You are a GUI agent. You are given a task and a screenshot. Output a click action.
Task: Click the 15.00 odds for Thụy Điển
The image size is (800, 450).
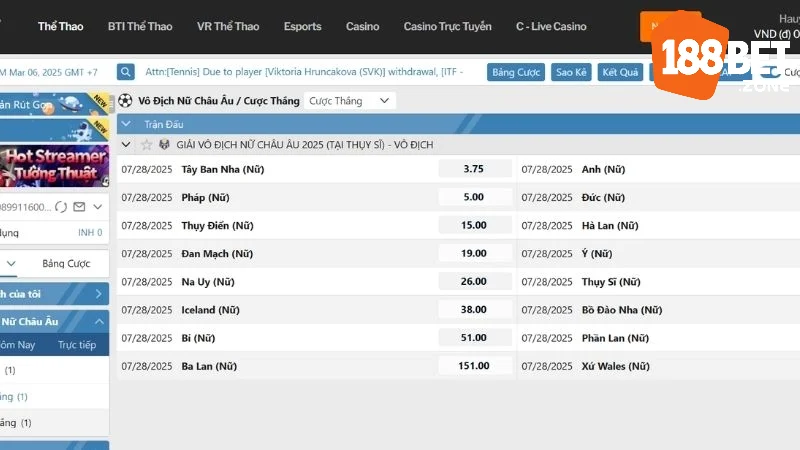pos(474,225)
